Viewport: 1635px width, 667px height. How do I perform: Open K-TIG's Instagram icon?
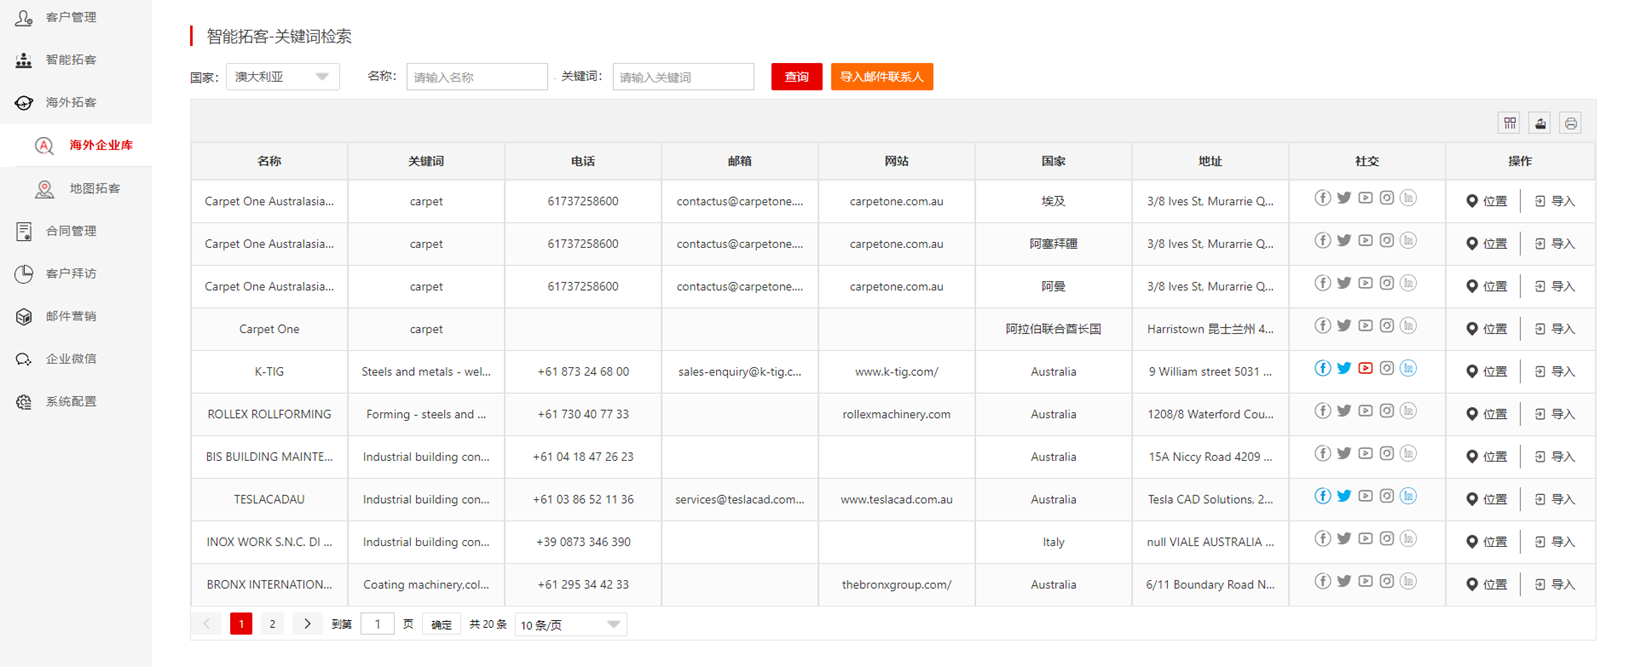1387,369
